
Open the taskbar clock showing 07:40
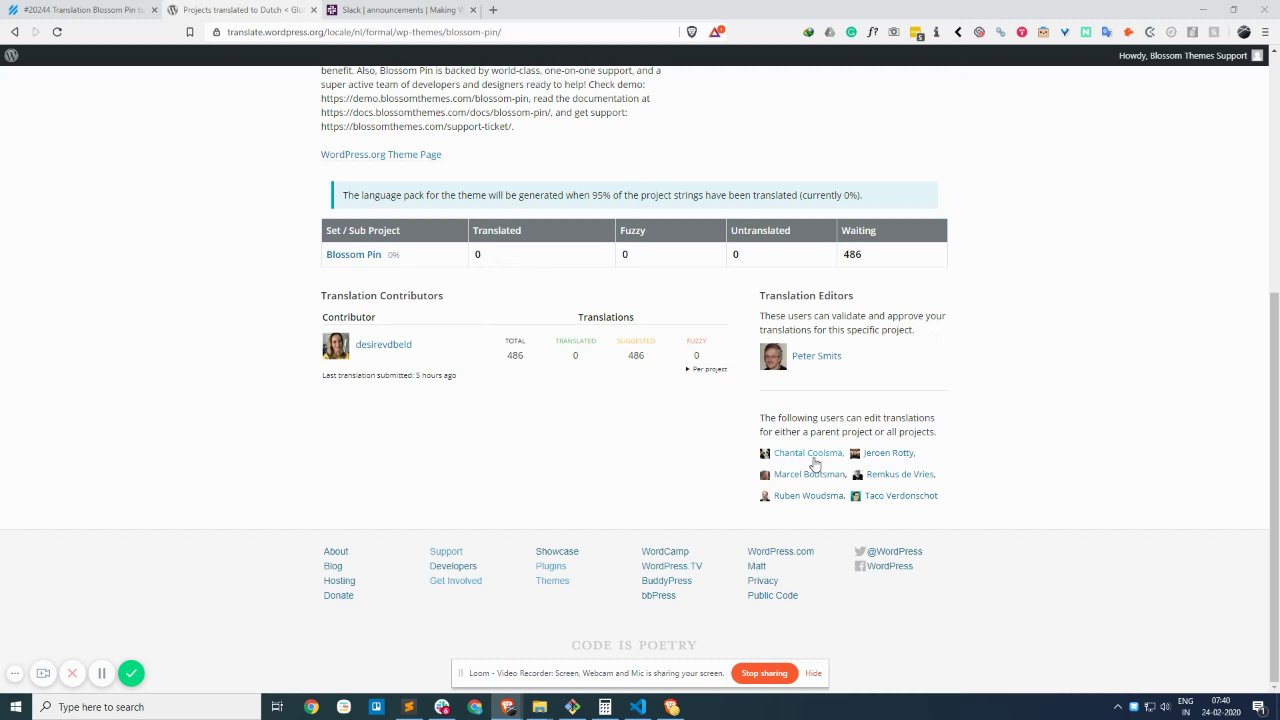(1221, 707)
